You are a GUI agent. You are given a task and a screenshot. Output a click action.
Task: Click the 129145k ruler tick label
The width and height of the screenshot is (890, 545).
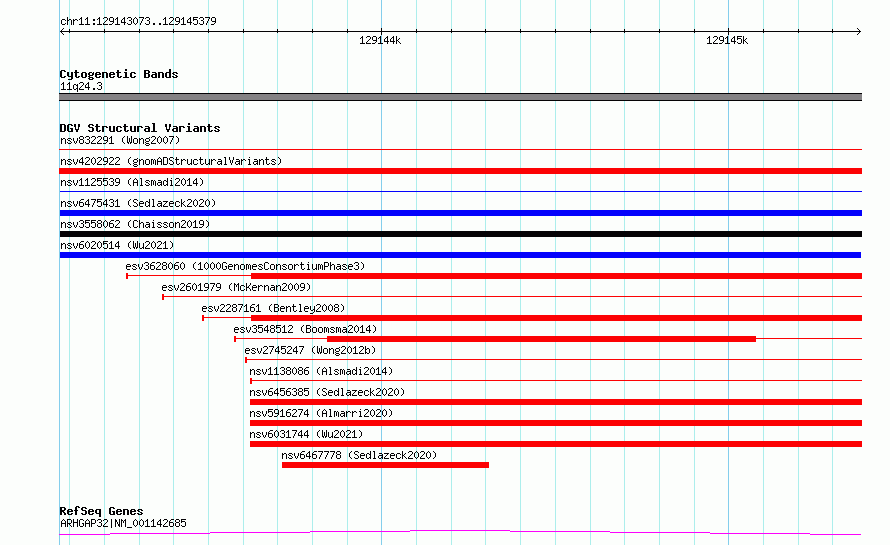point(727,40)
